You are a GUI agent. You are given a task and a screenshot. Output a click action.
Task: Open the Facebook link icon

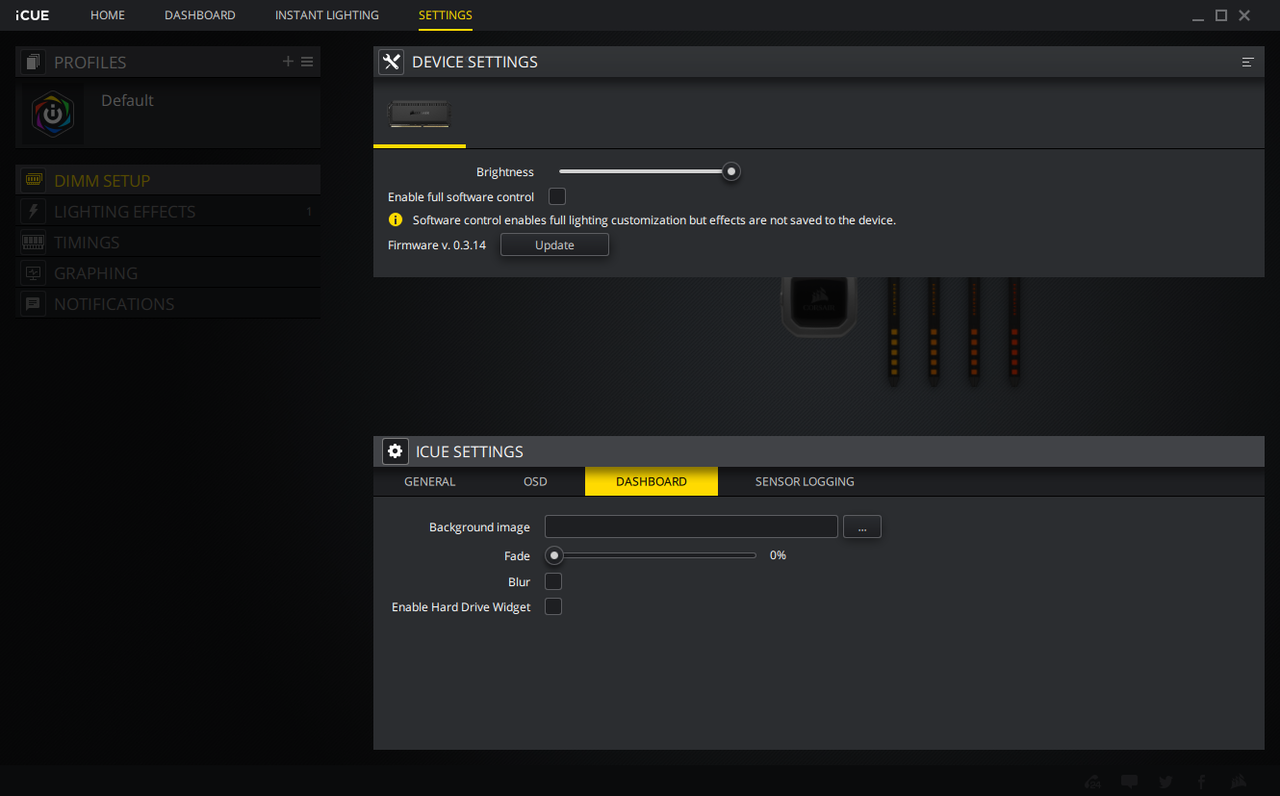(x=1201, y=782)
